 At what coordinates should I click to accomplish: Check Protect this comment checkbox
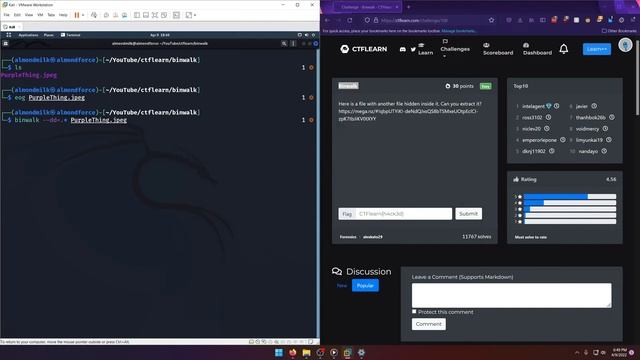[414, 311]
